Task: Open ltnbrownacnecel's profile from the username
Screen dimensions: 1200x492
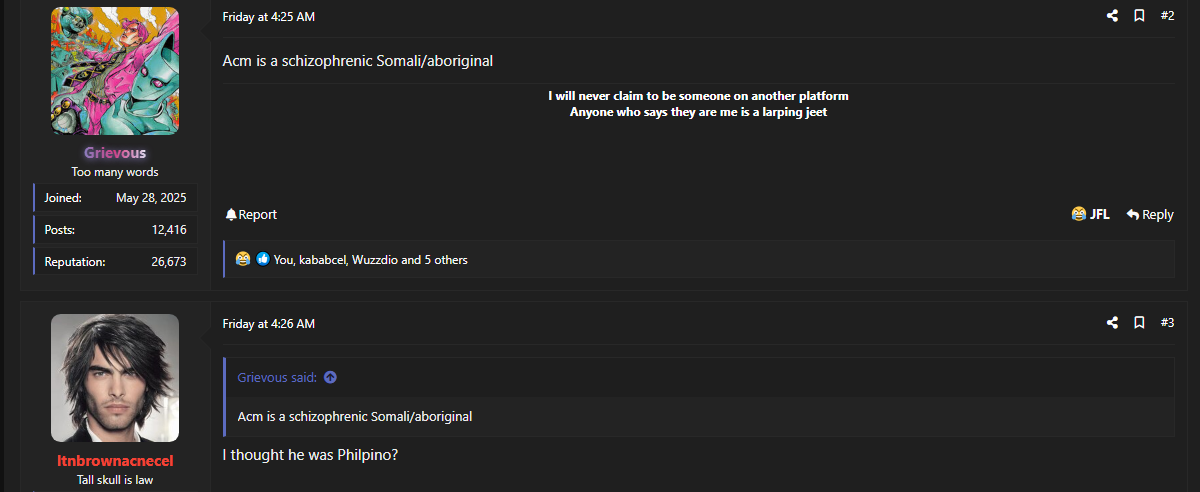Action: coord(115,461)
